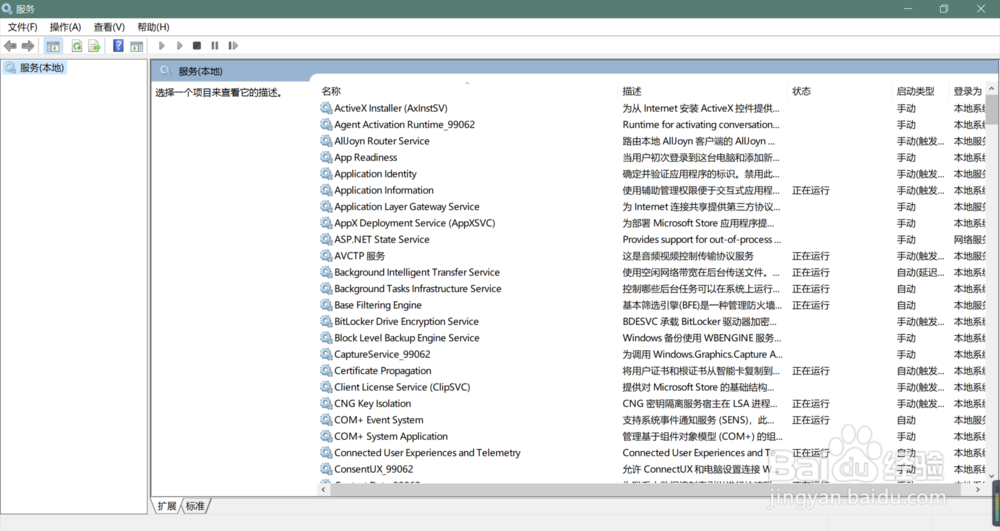Switch to the 标准 tab
Viewport: 1000px width, 531px height.
[195, 506]
